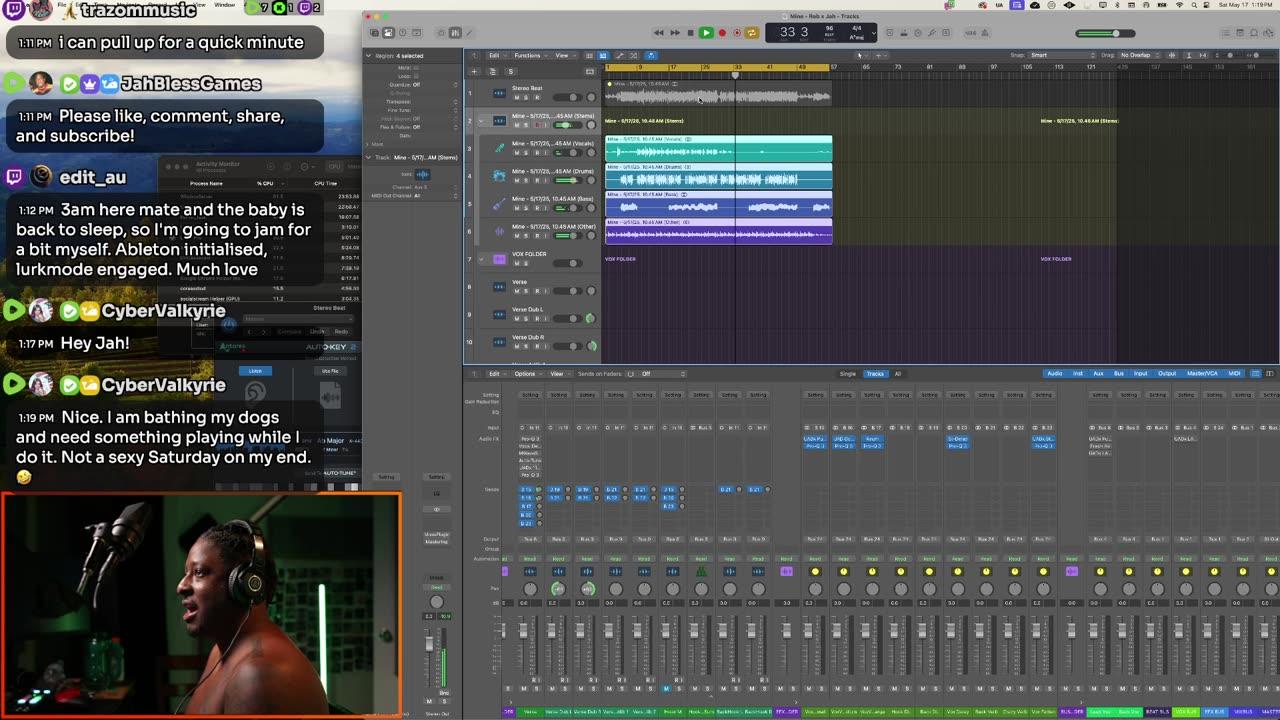Click the Bass track guitar icon
Viewport: 1280px width, 720px height.
pos(500,203)
